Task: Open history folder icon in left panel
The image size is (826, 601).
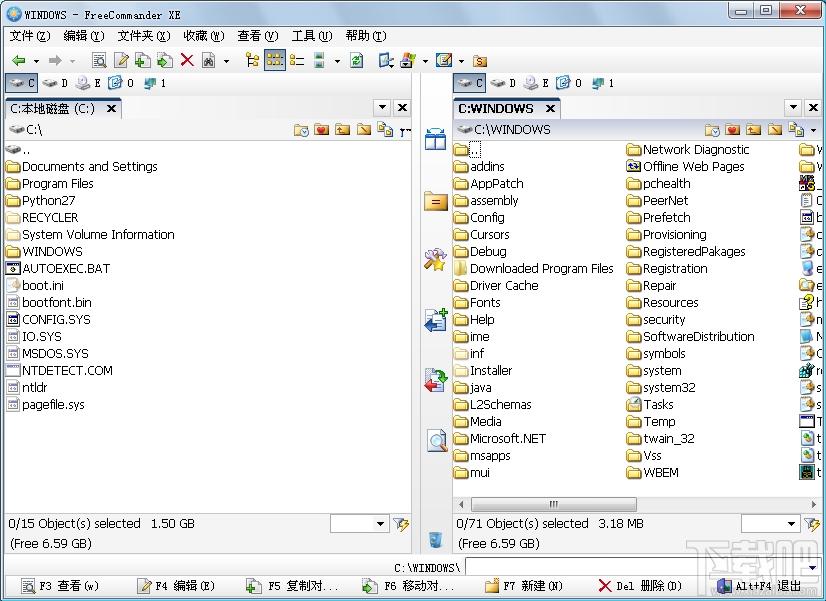Action: [x=301, y=130]
